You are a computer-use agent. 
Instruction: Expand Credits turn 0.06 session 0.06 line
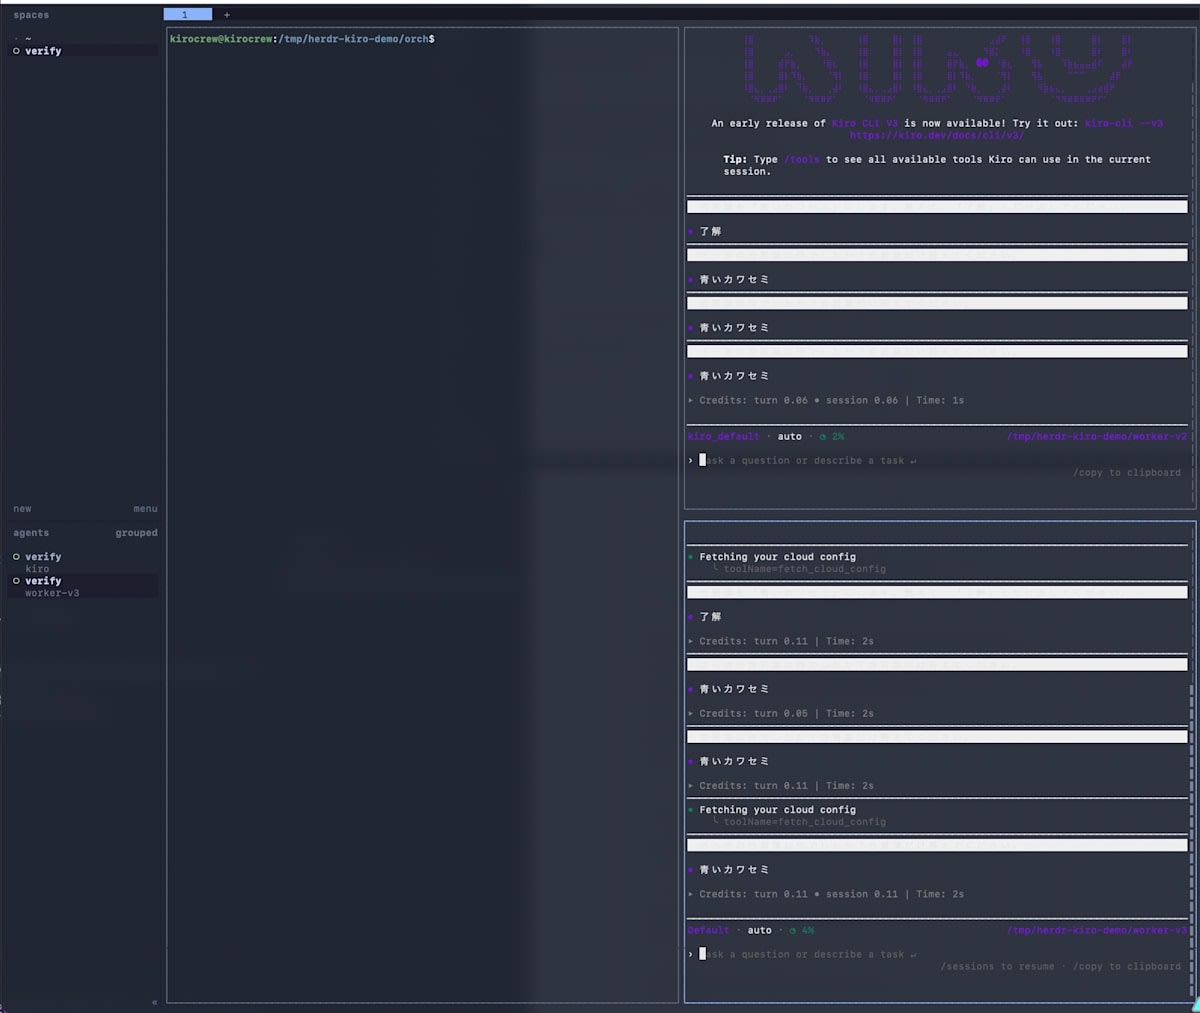click(826, 400)
